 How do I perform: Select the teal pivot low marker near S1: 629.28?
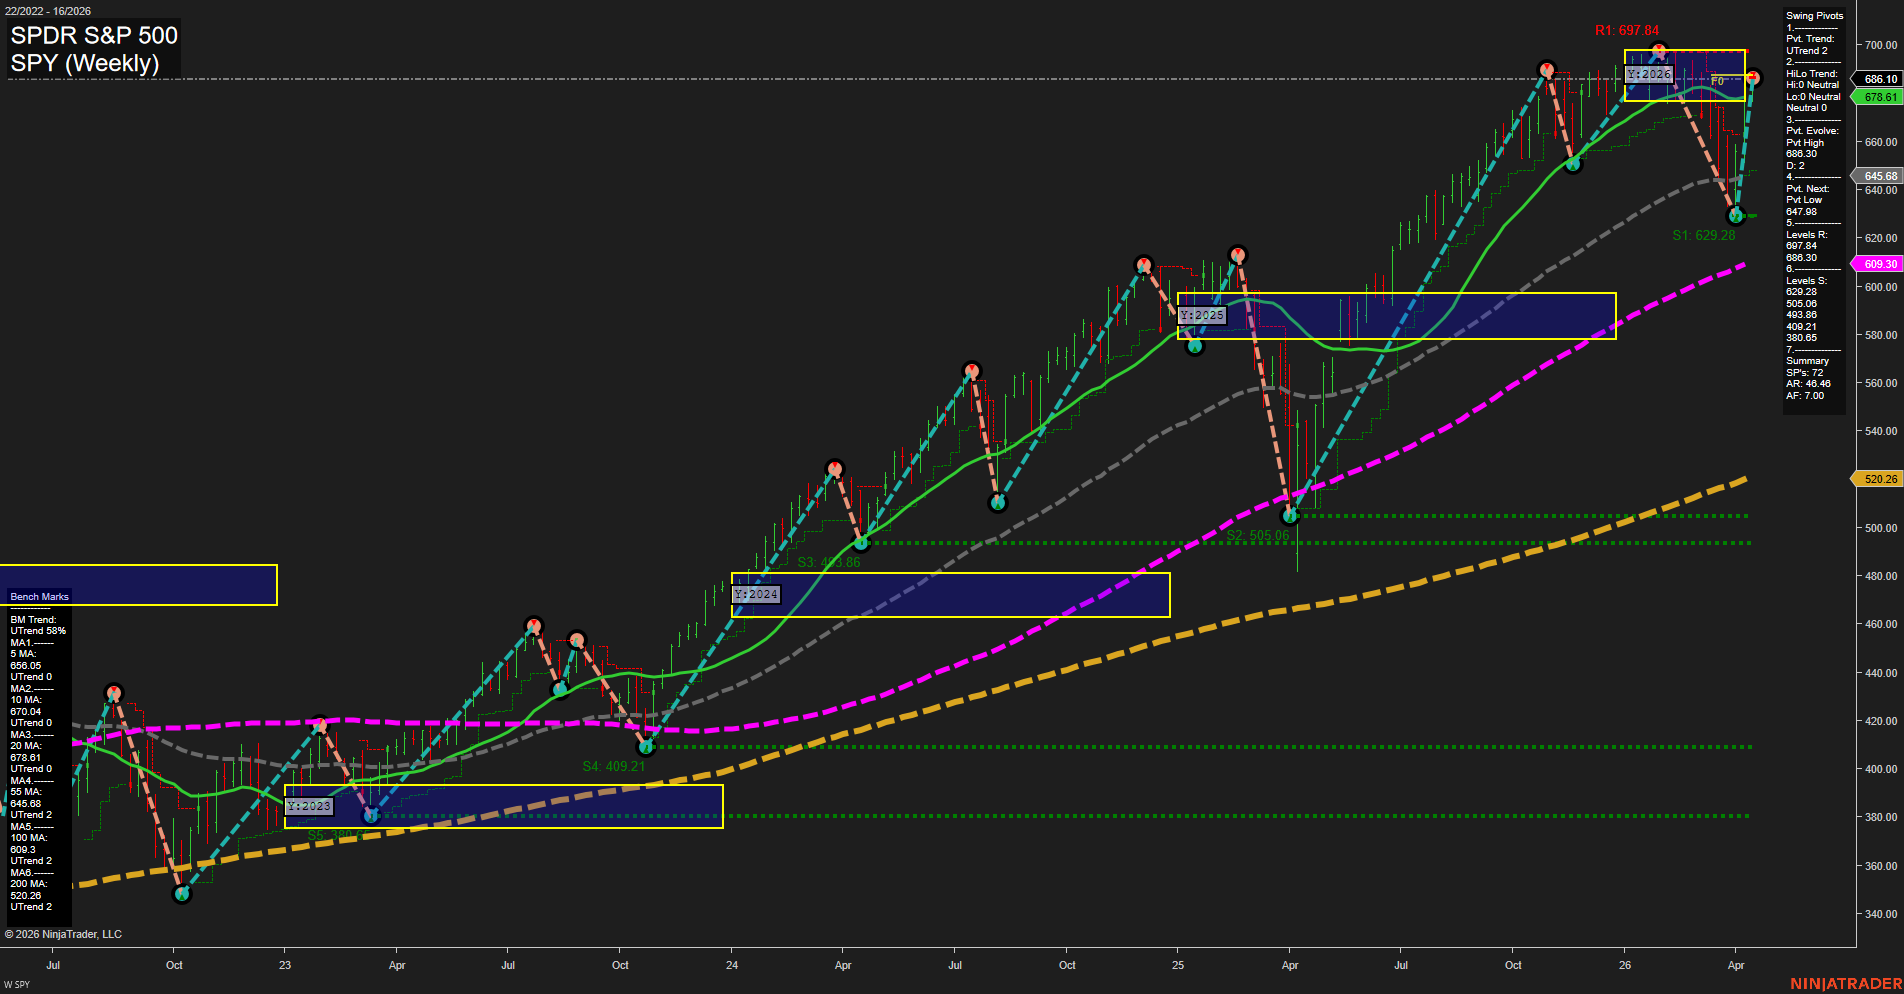[x=1735, y=215]
